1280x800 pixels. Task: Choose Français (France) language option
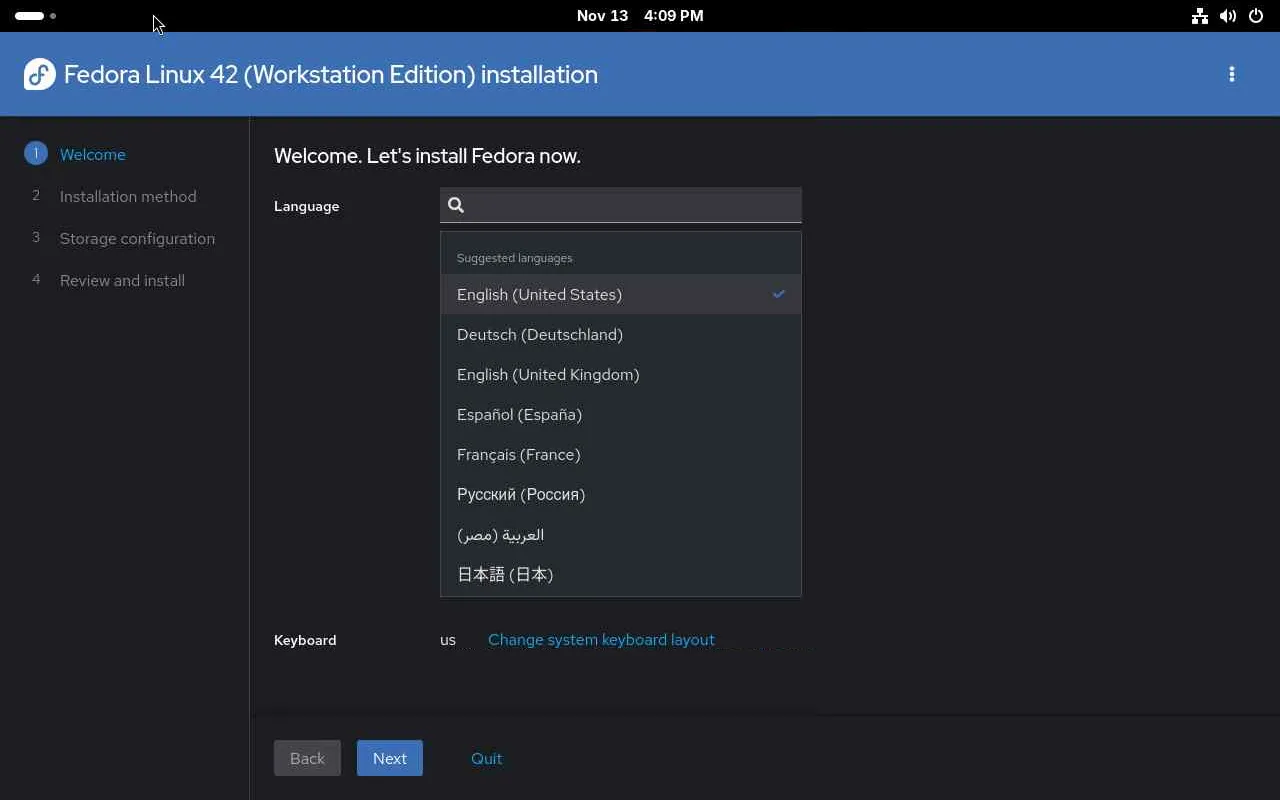point(621,454)
